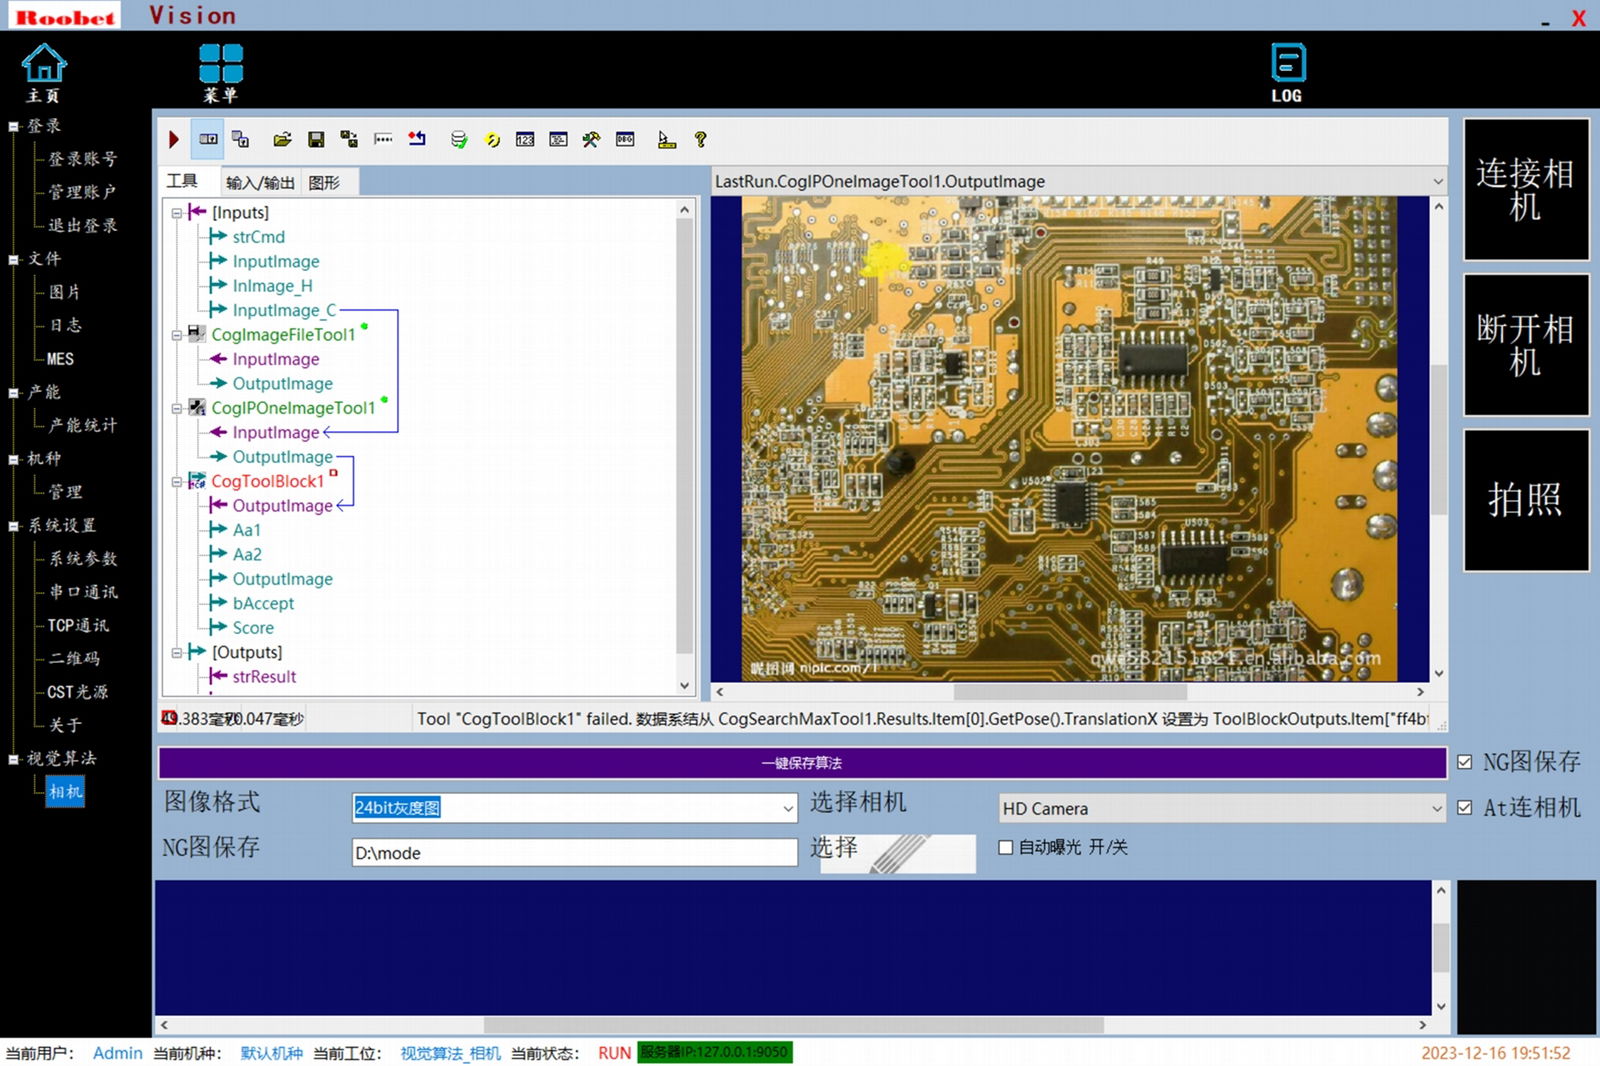
Task: Click the floppy disk save icon
Action: click(316, 140)
